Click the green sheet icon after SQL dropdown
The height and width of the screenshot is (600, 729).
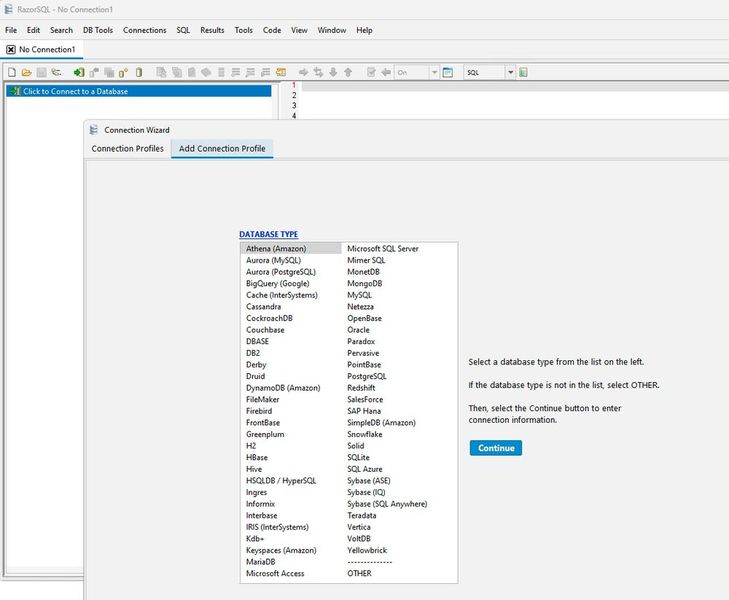point(524,73)
